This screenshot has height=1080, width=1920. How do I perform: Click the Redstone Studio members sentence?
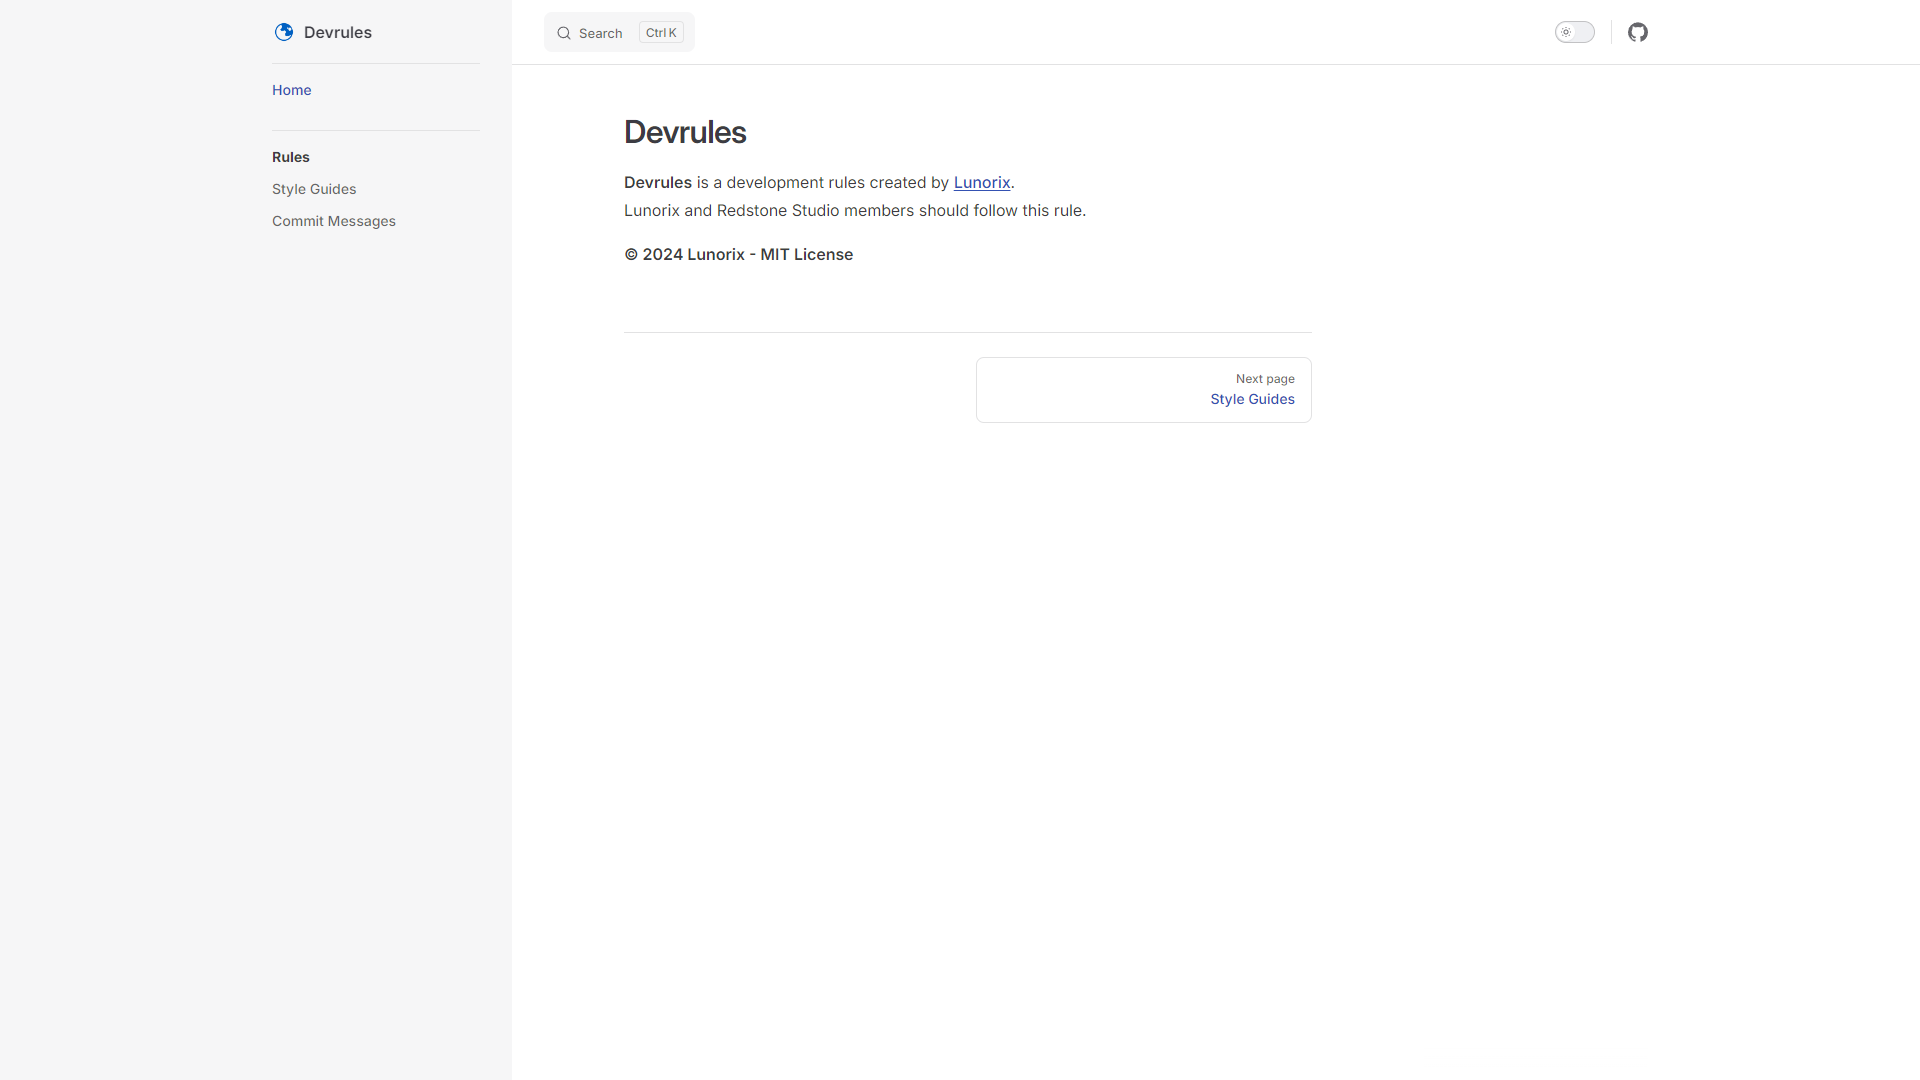[855, 210]
